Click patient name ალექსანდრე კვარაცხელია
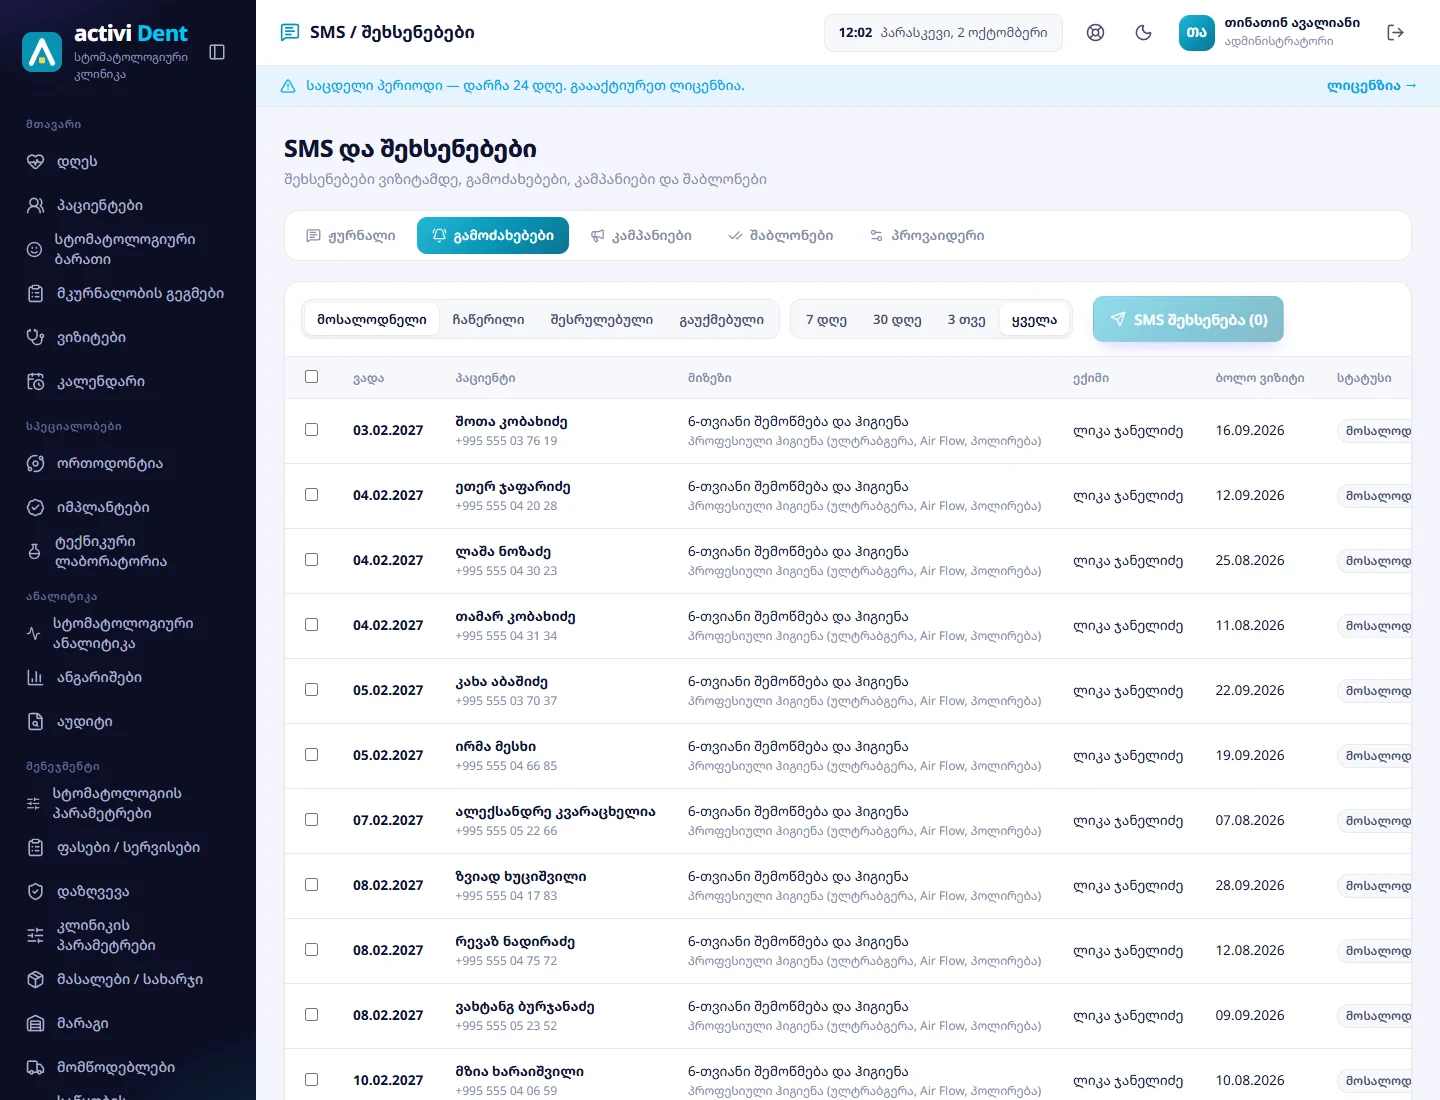Screen dimensions: 1440x1100 (555, 811)
